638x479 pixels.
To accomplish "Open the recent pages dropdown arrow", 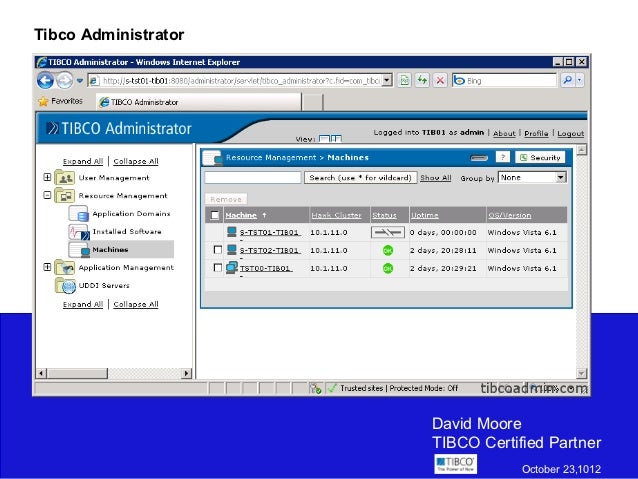I will pyautogui.click(x=80, y=81).
